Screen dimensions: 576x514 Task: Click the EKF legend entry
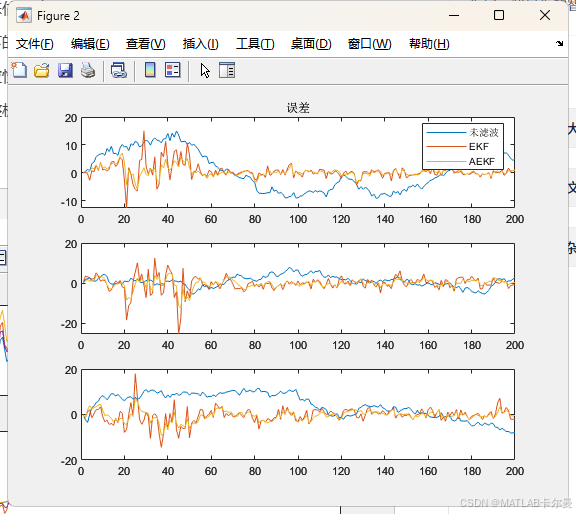pos(479,147)
